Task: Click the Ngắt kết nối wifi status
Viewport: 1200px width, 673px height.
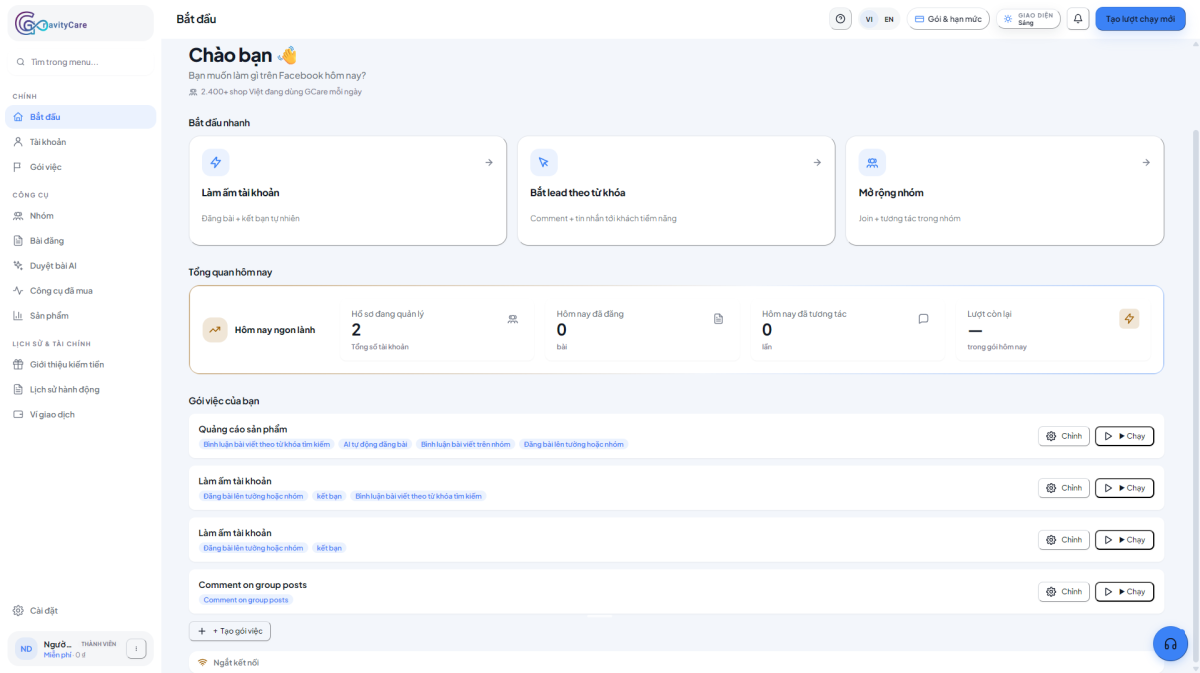Action: (228, 662)
